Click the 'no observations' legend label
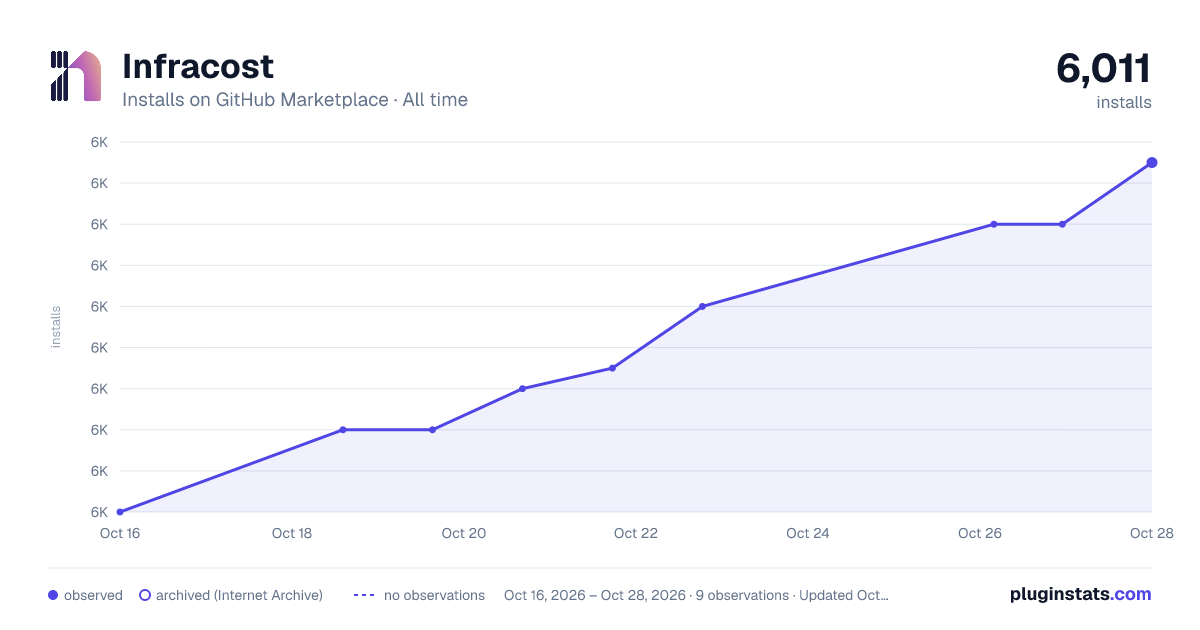Image resolution: width=1200 pixels, height=630 pixels. [434, 595]
